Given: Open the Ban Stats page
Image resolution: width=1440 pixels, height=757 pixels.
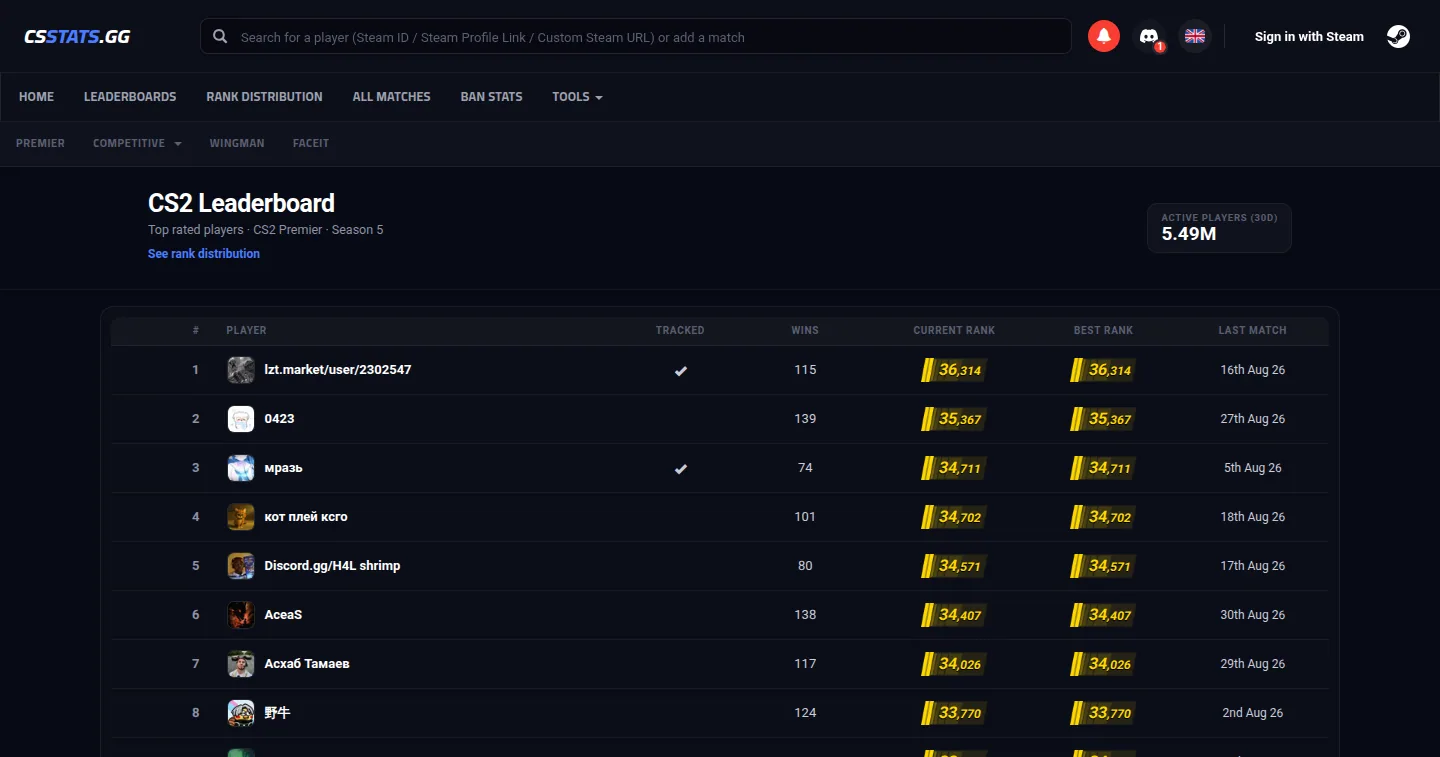Looking at the screenshot, I should click(491, 97).
